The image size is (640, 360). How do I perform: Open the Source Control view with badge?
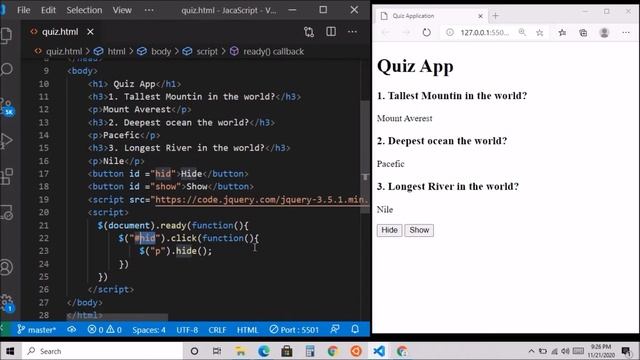[x=7, y=107]
